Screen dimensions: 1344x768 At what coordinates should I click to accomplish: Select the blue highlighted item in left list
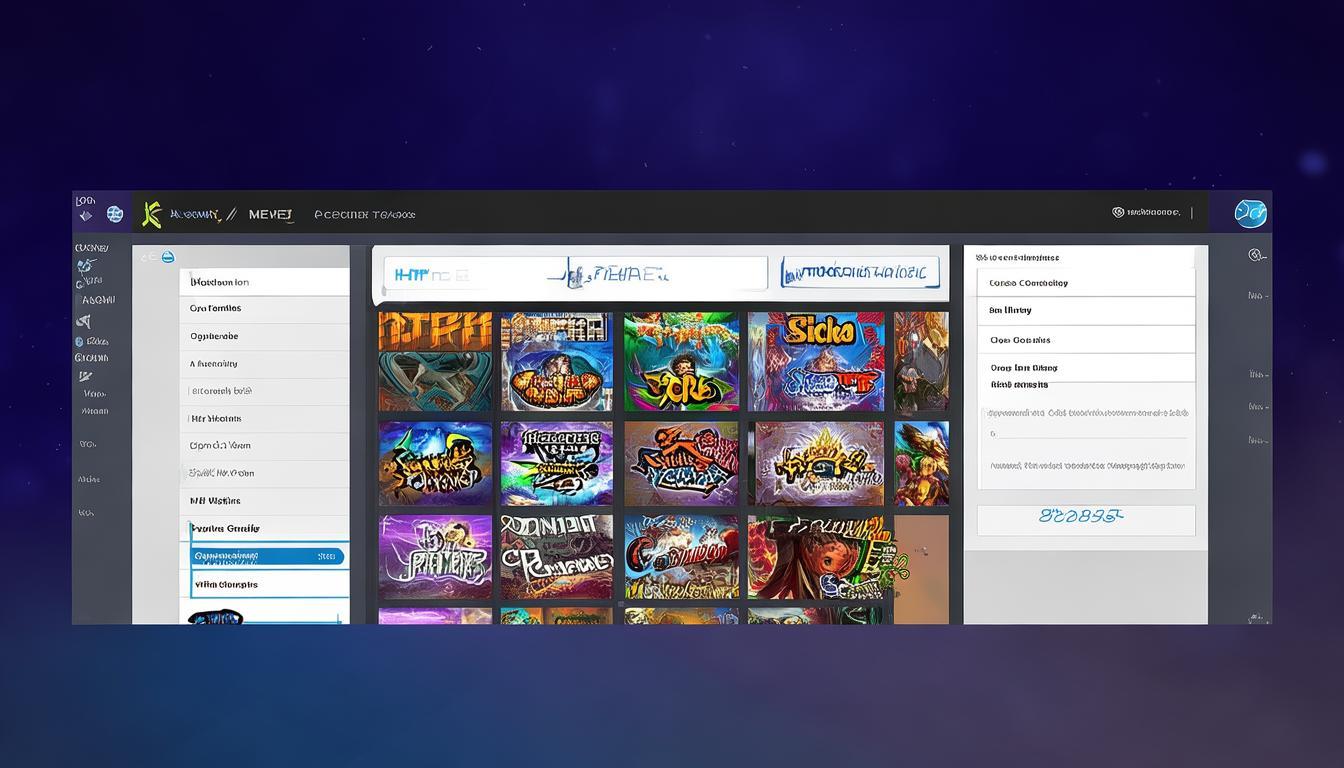(x=266, y=556)
